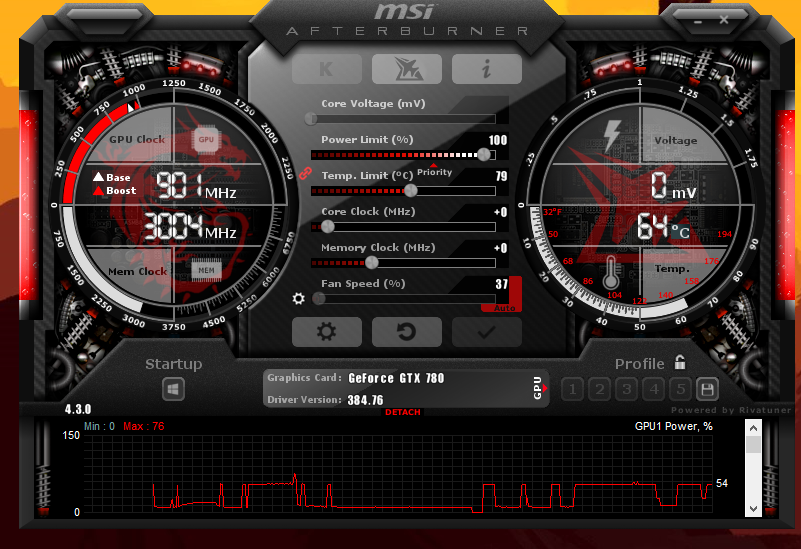Click the Base indicator label
Screen dimensions: 801x549
[x=112, y=177]
